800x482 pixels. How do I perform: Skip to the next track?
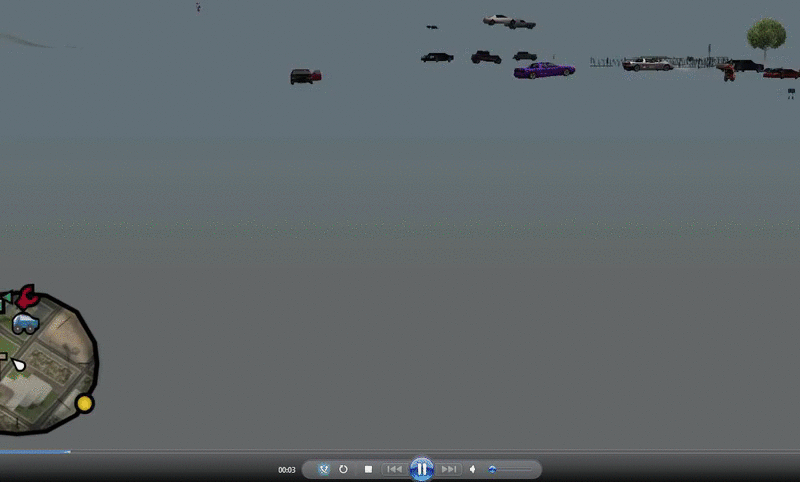point(448,469)
